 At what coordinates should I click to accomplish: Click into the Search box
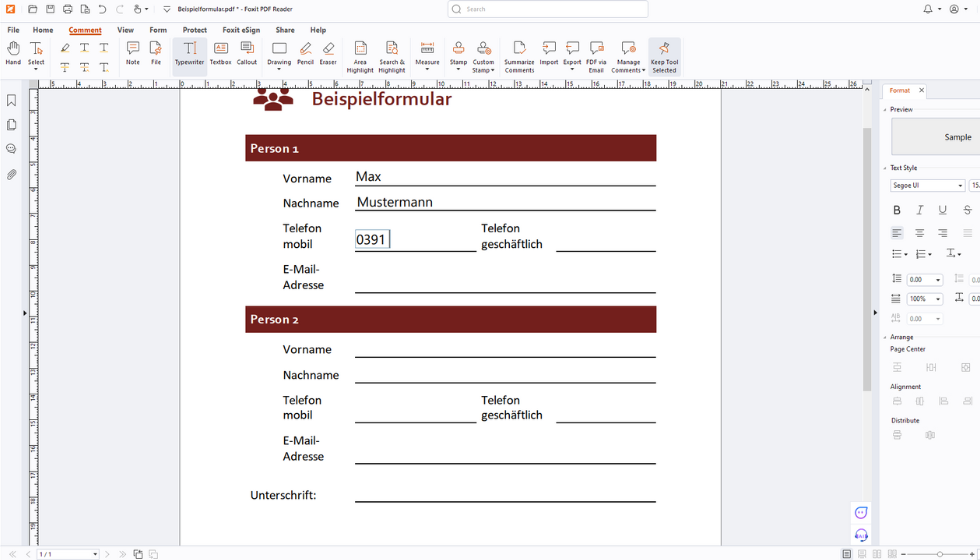coord(548,9)
